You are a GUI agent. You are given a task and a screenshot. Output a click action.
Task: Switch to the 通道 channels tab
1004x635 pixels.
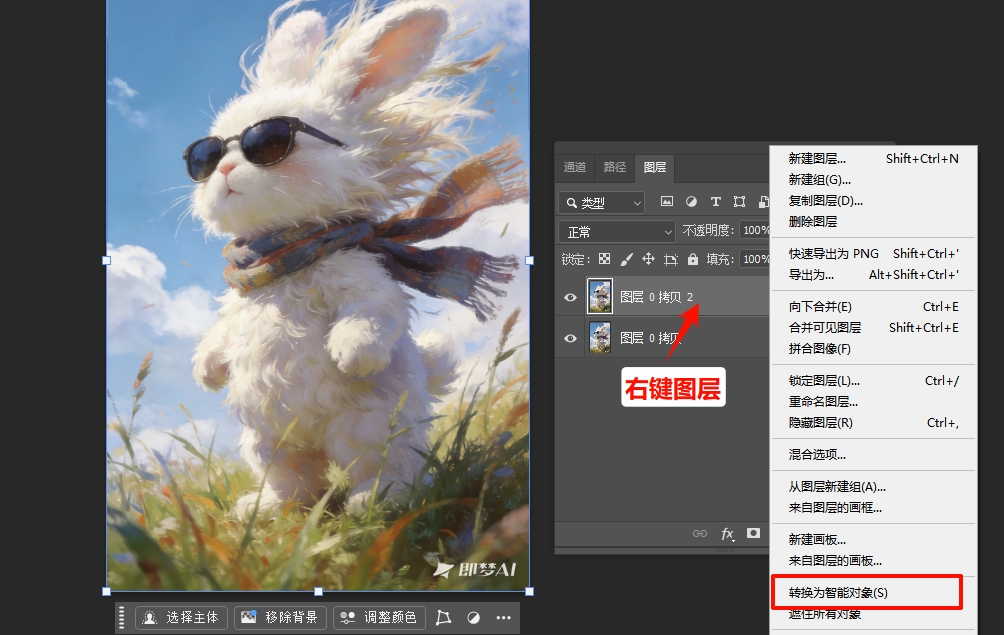575,167
